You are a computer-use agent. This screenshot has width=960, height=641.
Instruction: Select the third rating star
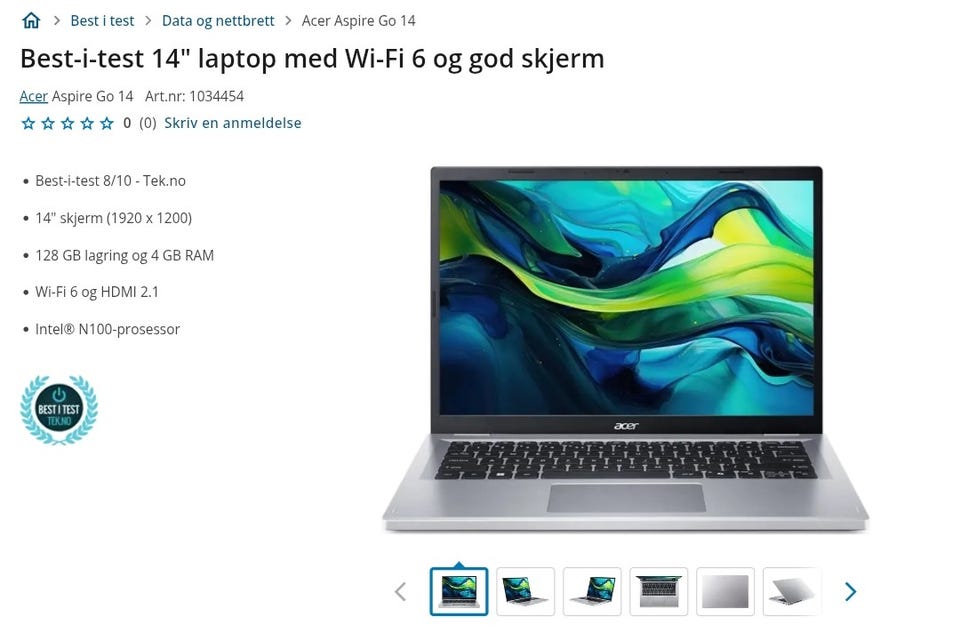click(x=67, y=124)
